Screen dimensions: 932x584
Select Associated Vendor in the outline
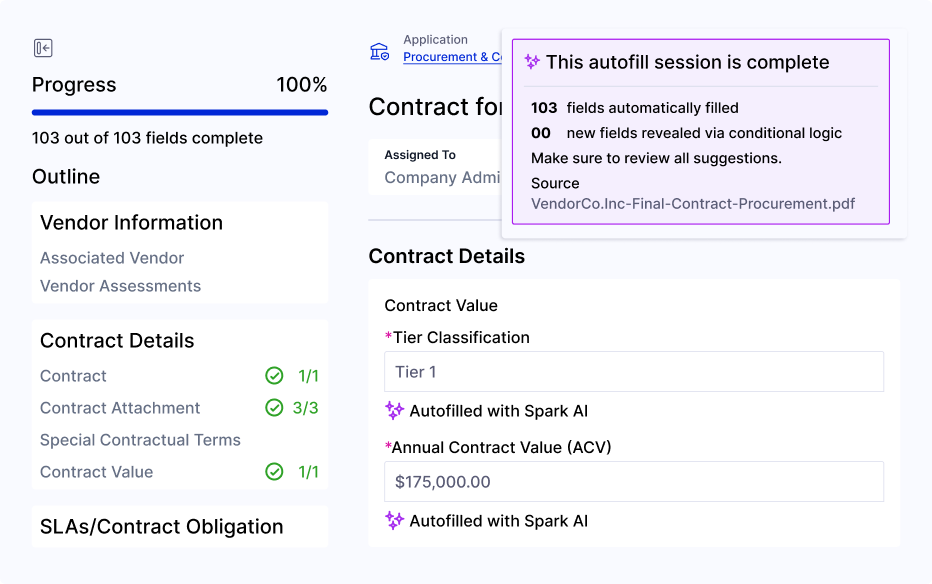[111, 258]
